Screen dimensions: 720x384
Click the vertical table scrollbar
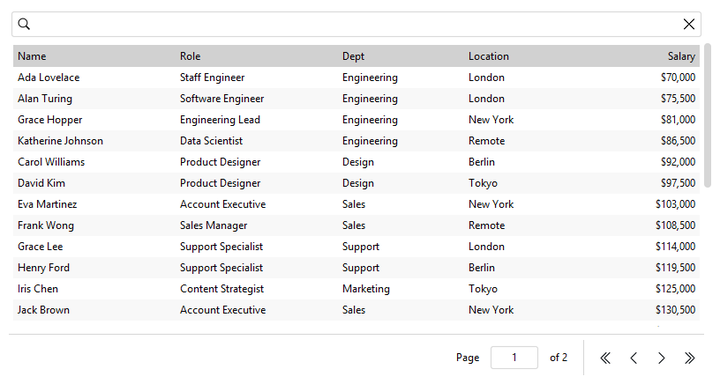(x=708, y=115)
